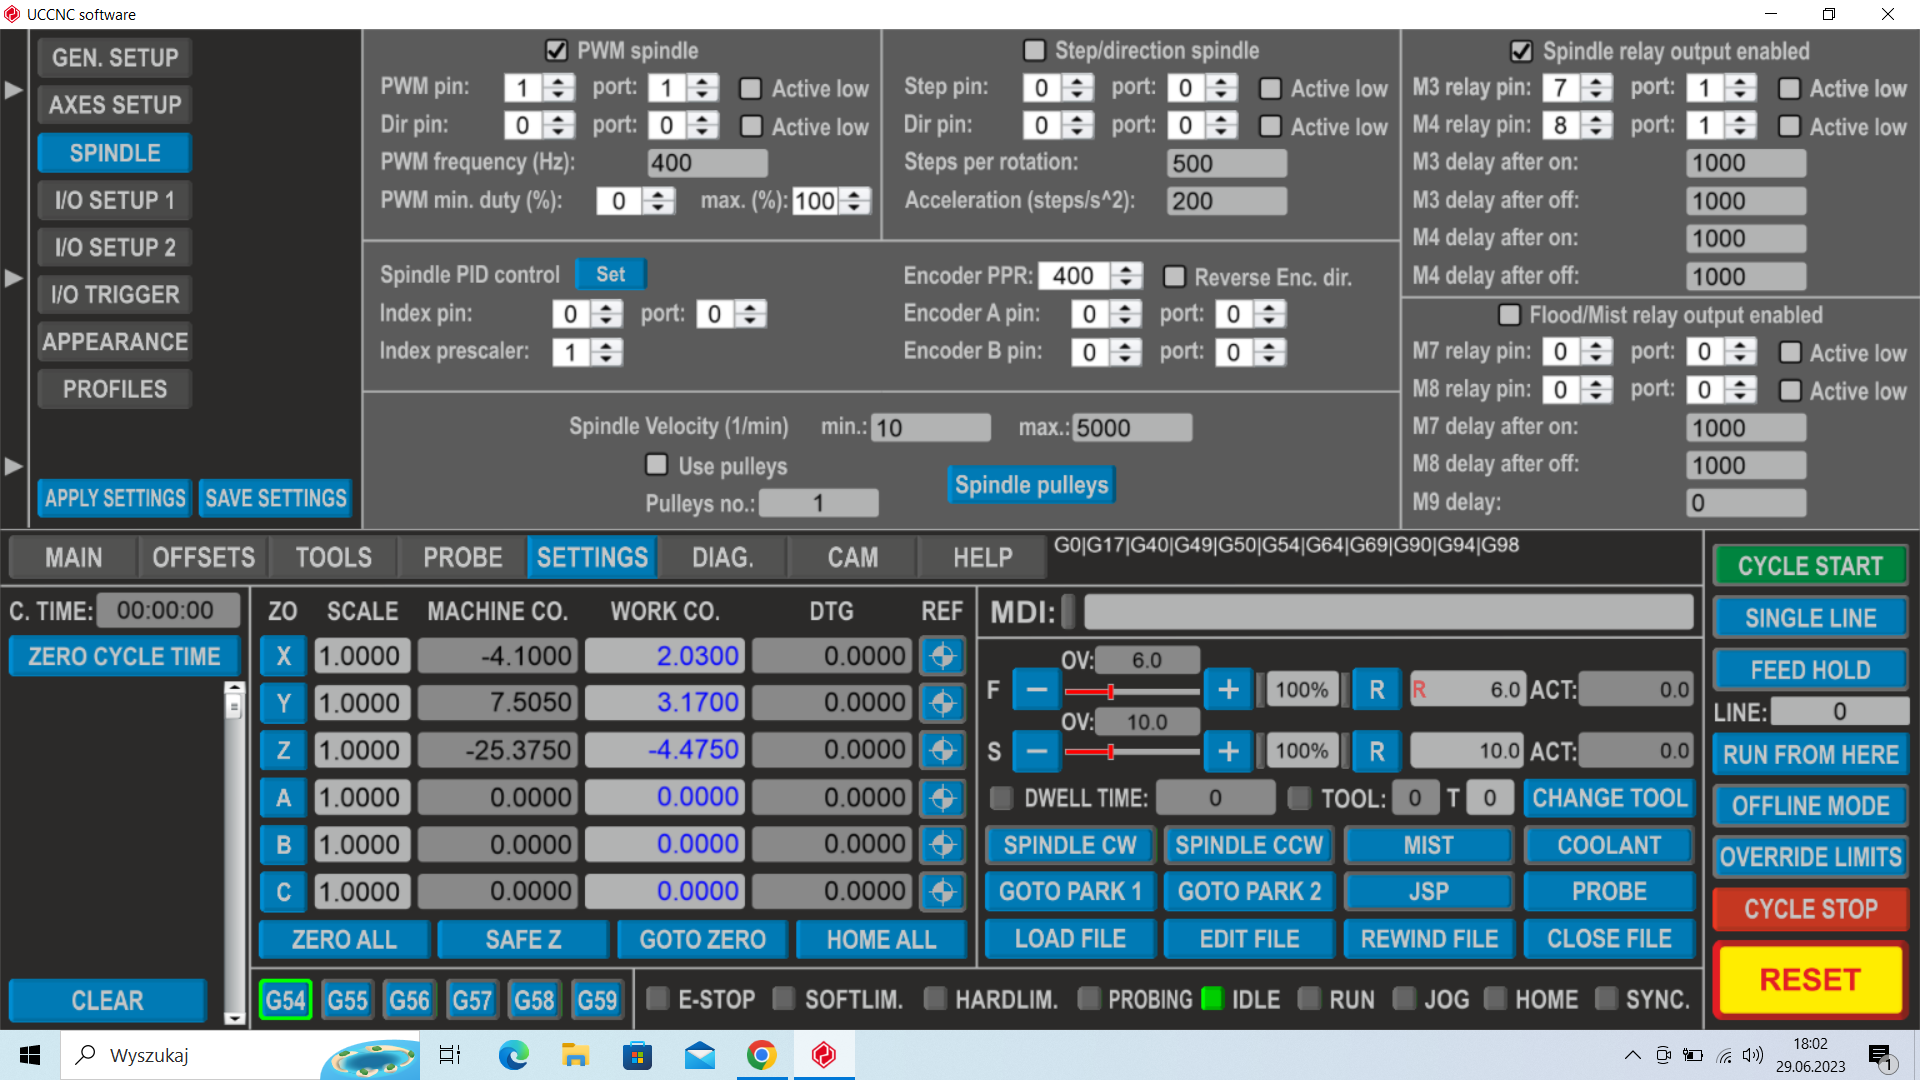Image resolution: width=1920 pixels, height=1080 pixels.
Task: Enable Flood/Mist relay output checkbox
Action: coord(1509,315)
